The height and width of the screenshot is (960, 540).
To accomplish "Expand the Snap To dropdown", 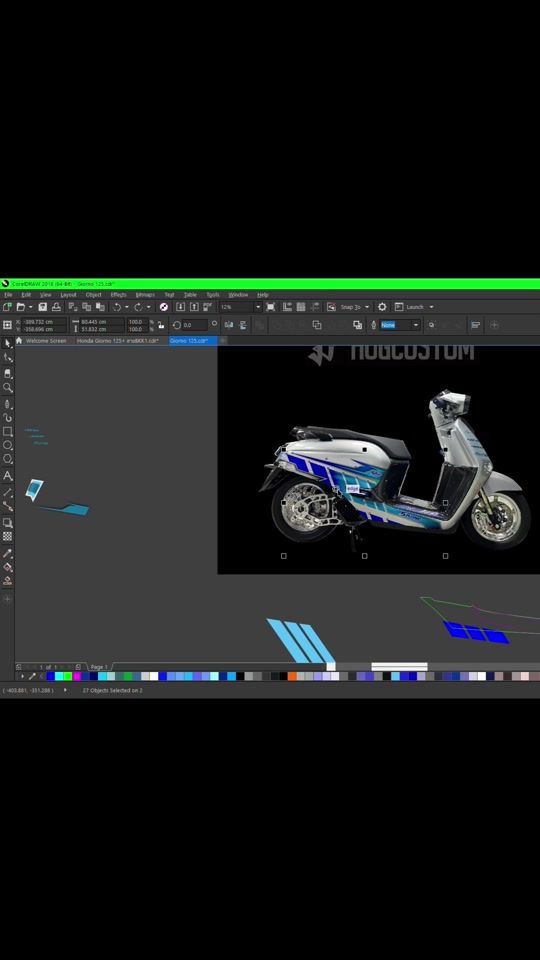I will coord(367,307).
